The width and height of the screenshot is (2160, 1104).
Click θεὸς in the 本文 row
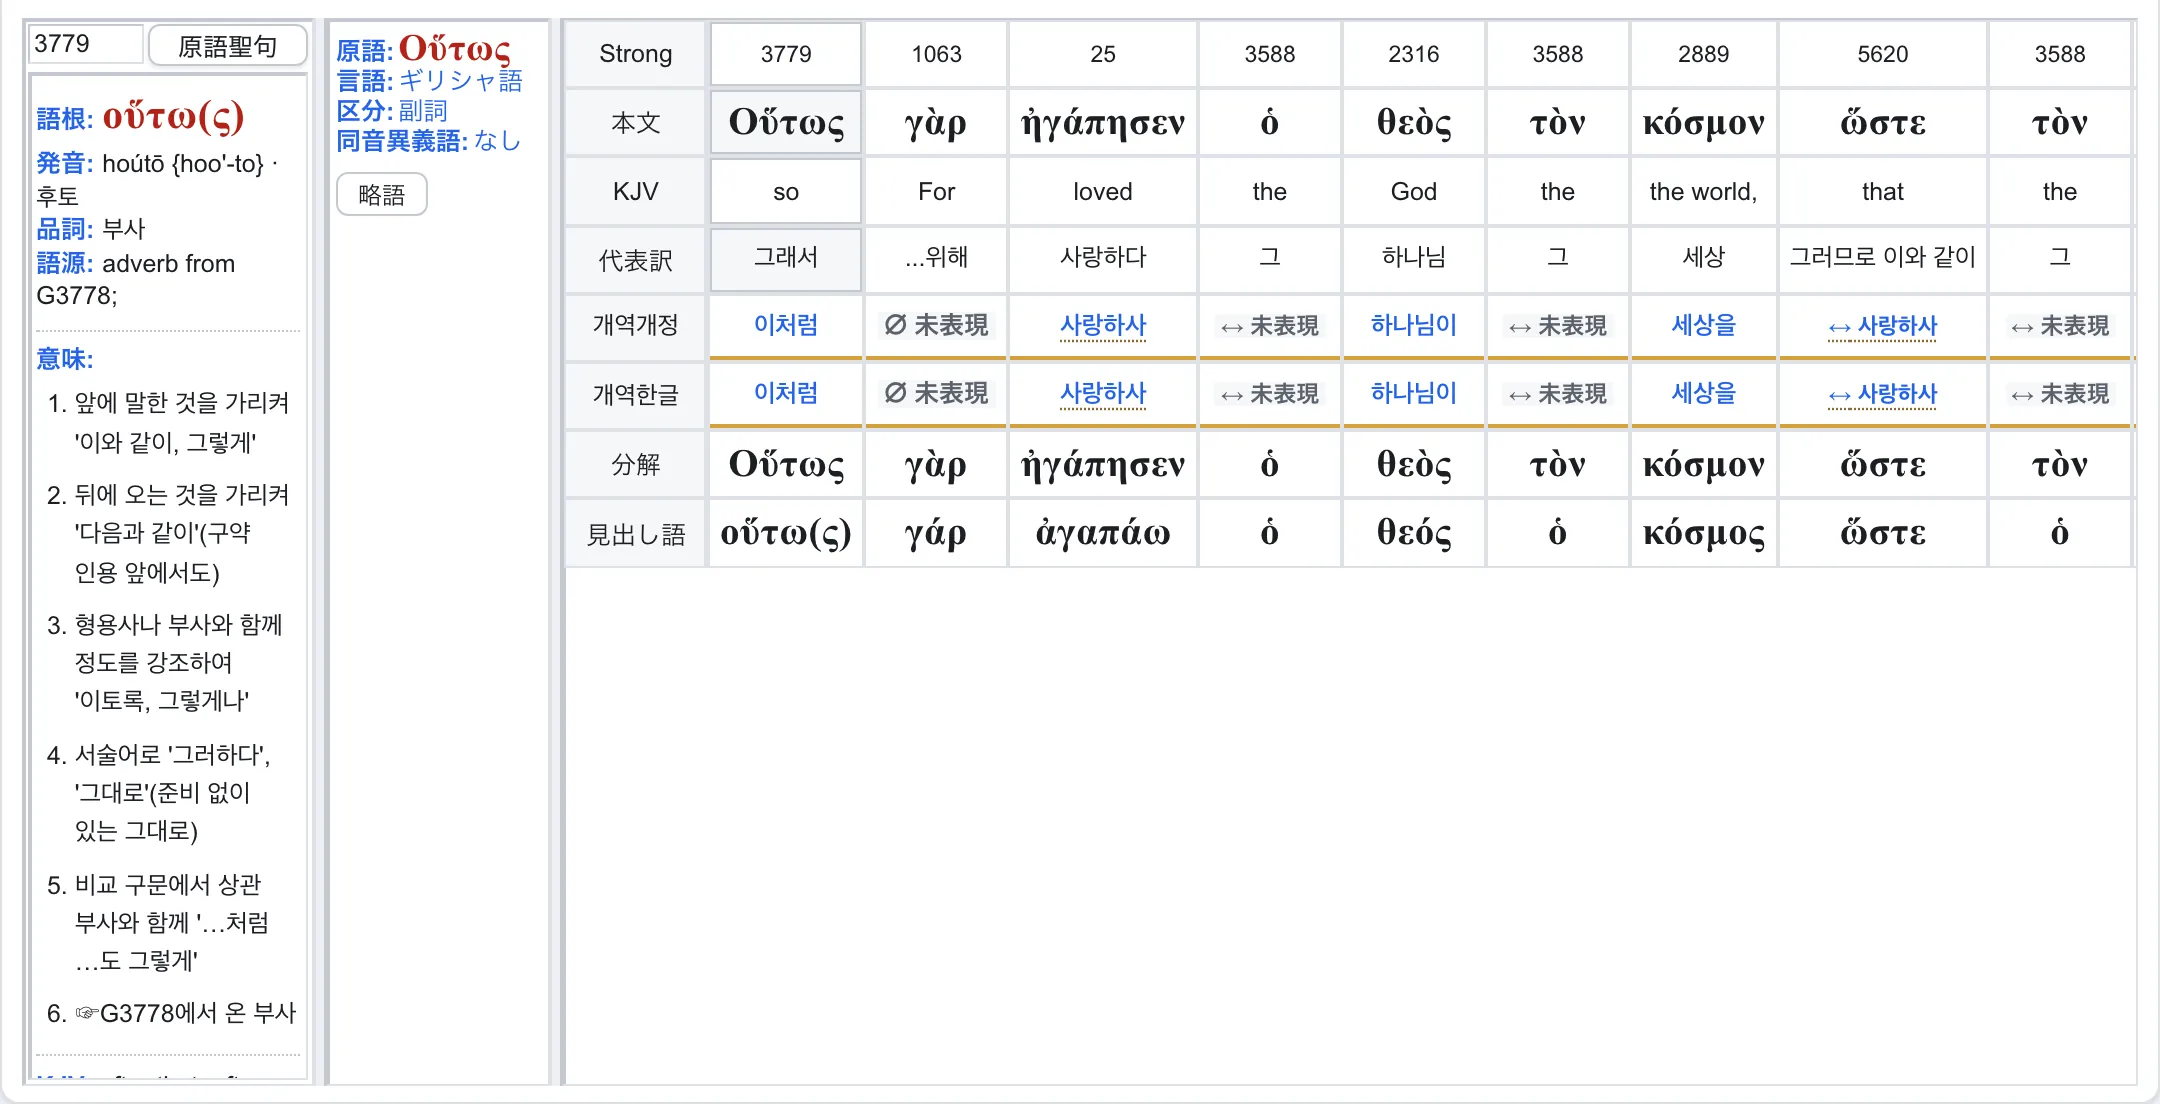click(x=1413, y=122)
